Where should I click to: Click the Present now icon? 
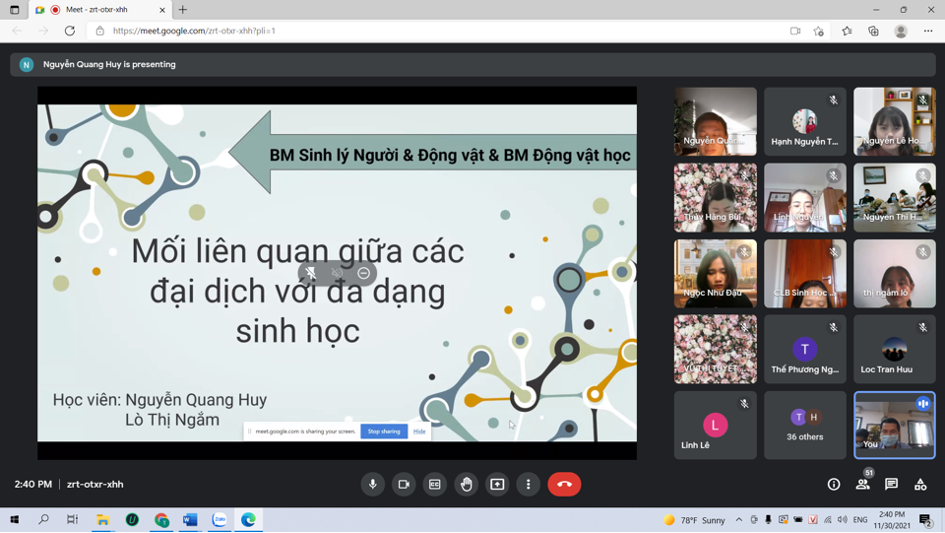(497, 484)
